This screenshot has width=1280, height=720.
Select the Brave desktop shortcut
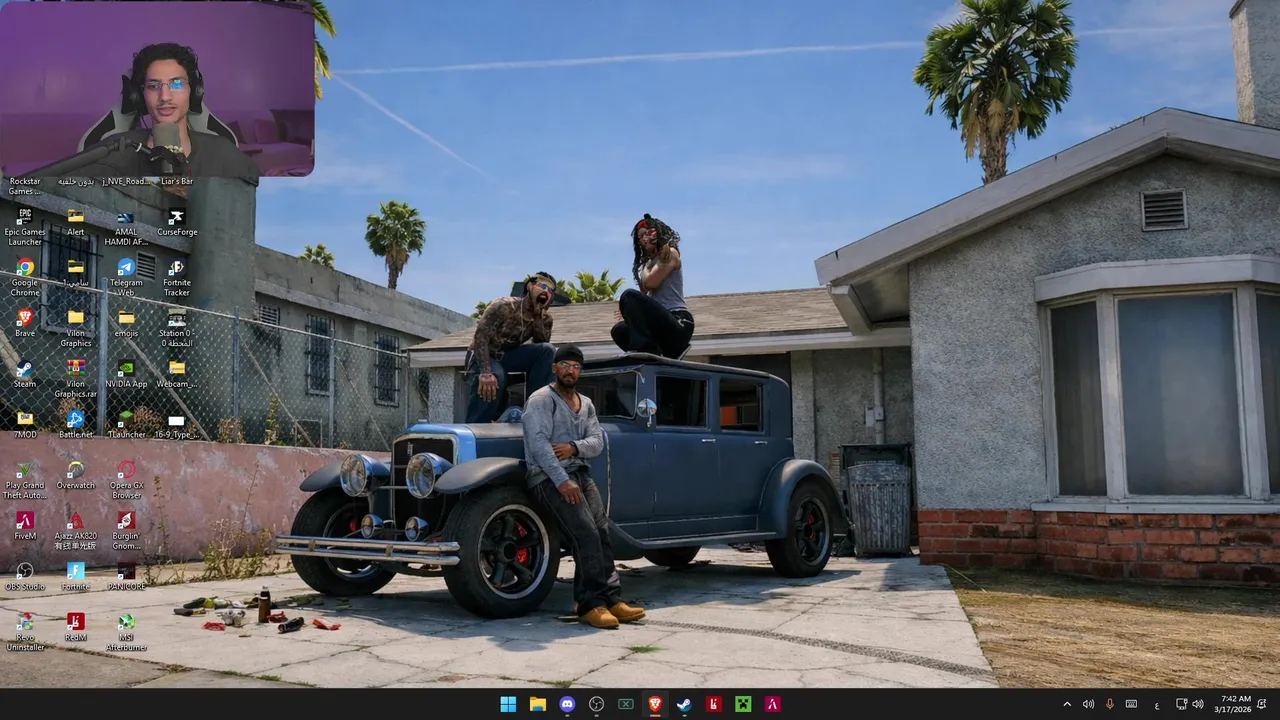coord(25,323)
